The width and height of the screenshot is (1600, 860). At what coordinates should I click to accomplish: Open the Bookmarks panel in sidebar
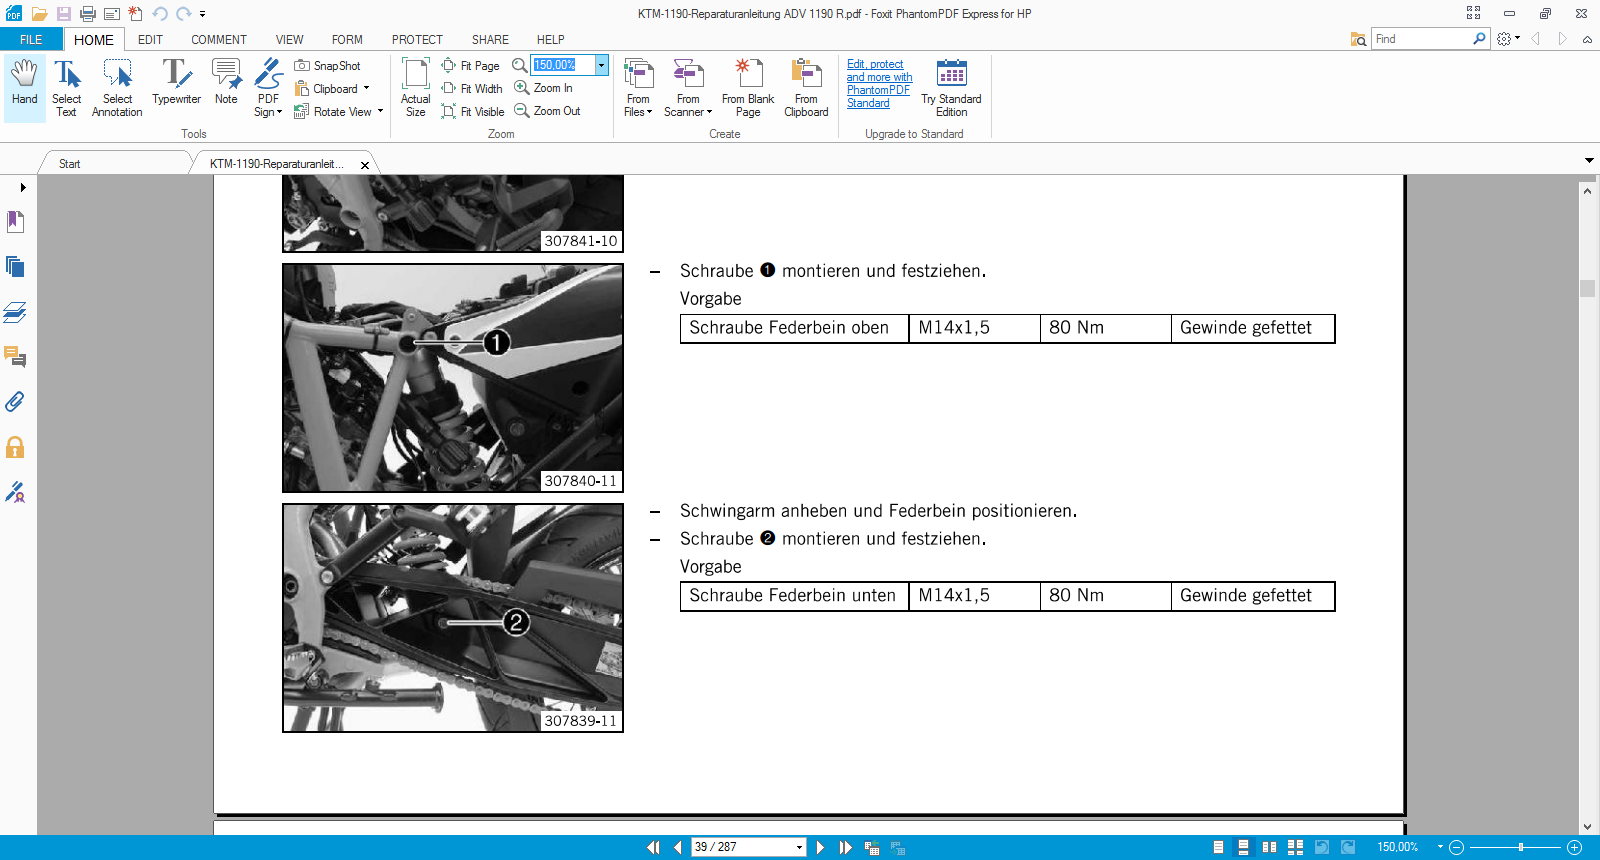[15, 221]
